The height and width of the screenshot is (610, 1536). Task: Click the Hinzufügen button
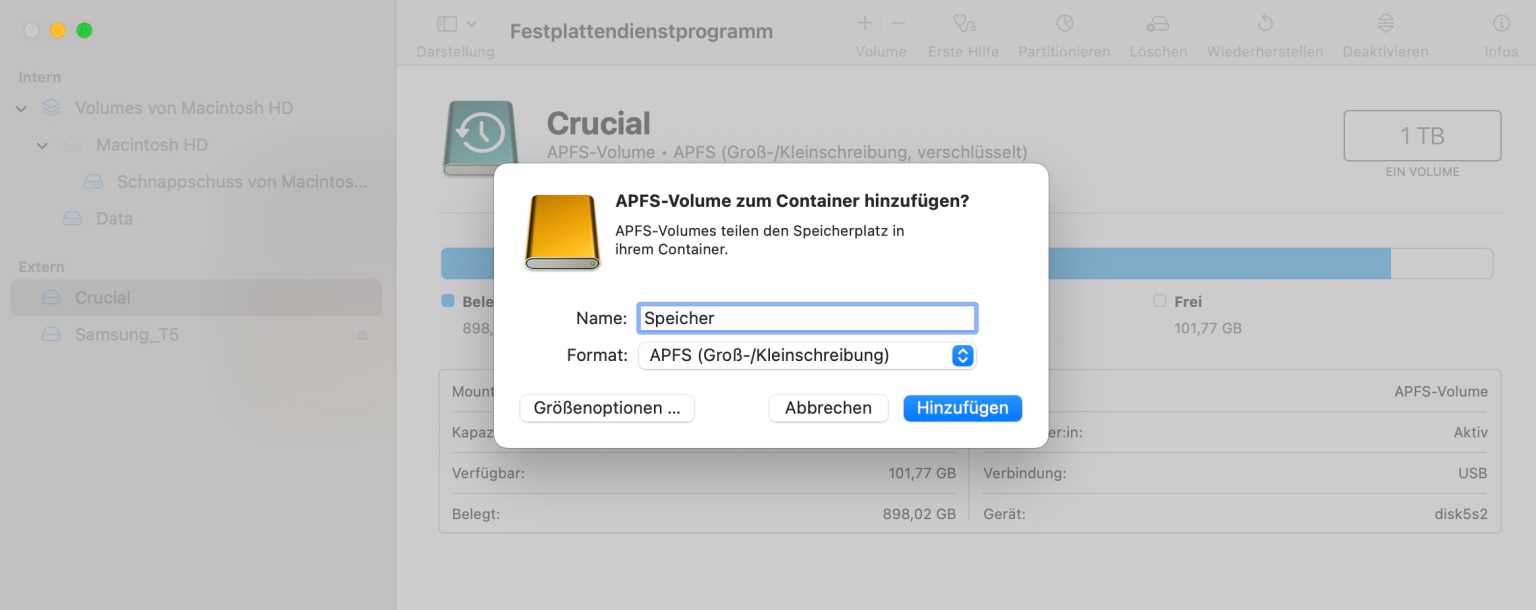pos(961,407)
